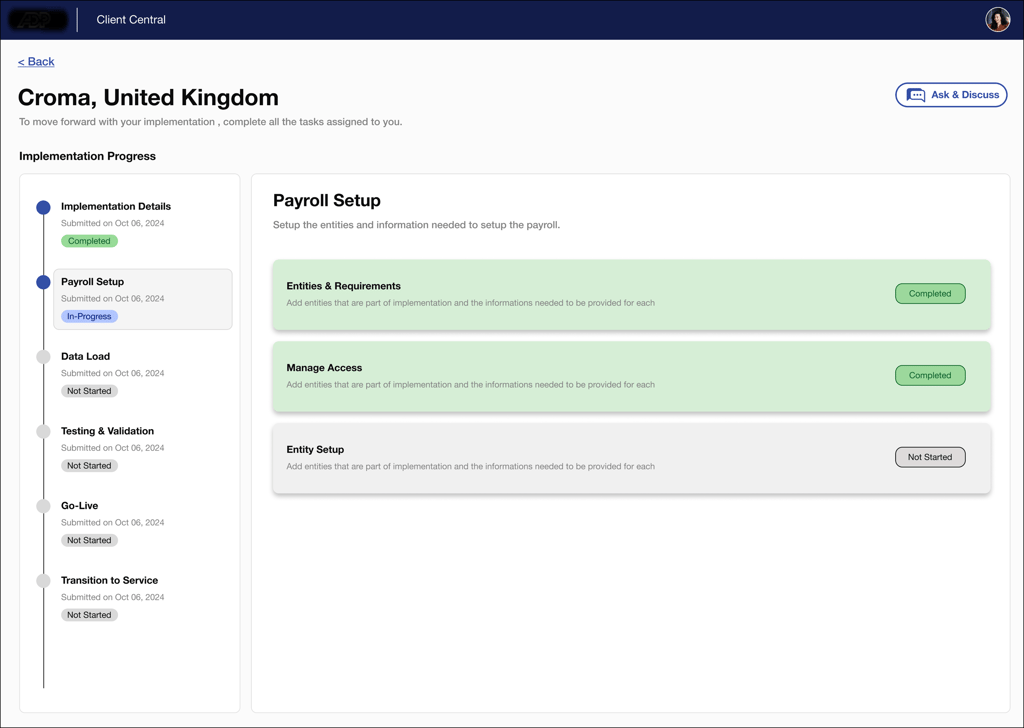The image size is (1024, 728).
Task: Click chat bubble icon in Ask & Discuss
Action: (x=916, y=95)
